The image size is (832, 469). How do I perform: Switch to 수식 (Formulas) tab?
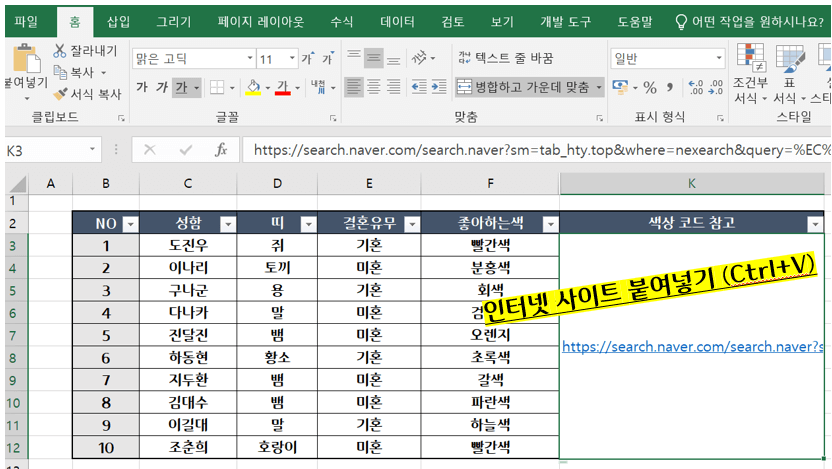(x=341, y=22)
